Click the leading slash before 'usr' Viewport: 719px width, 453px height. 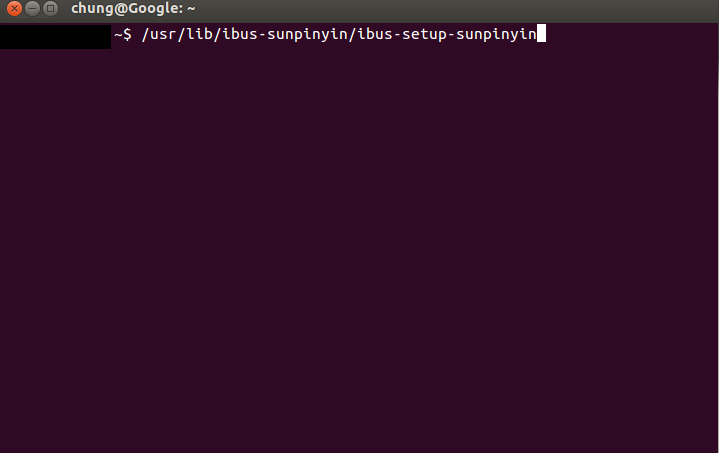pyautogui.click(x=145, y=34)
